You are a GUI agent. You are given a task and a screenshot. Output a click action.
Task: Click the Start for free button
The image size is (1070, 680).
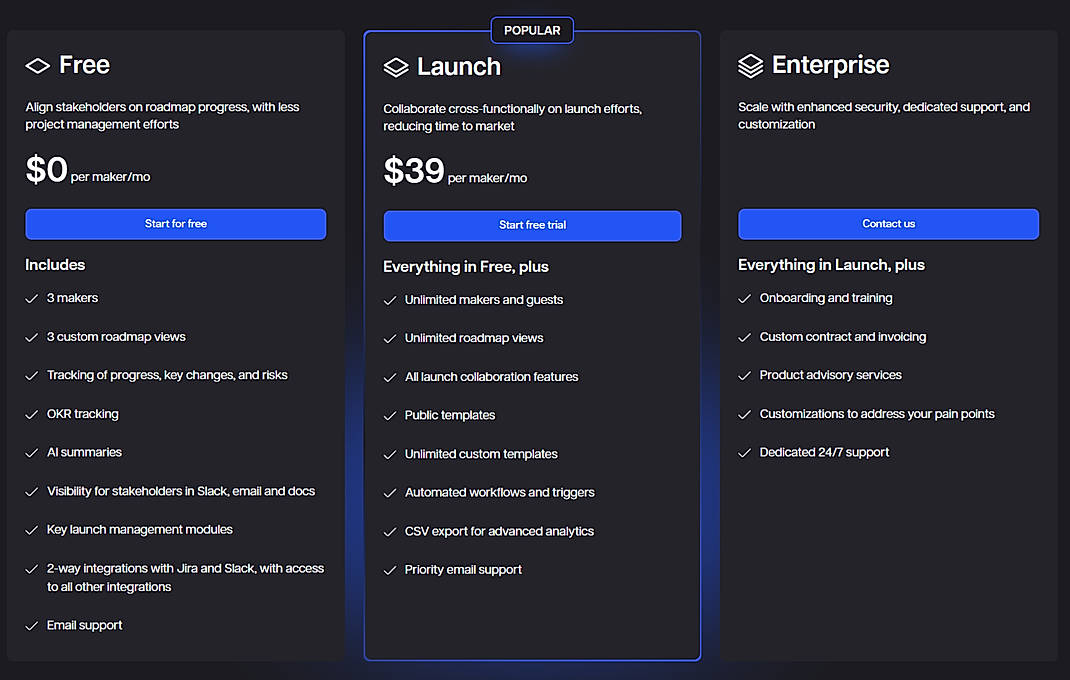(176, 224)
